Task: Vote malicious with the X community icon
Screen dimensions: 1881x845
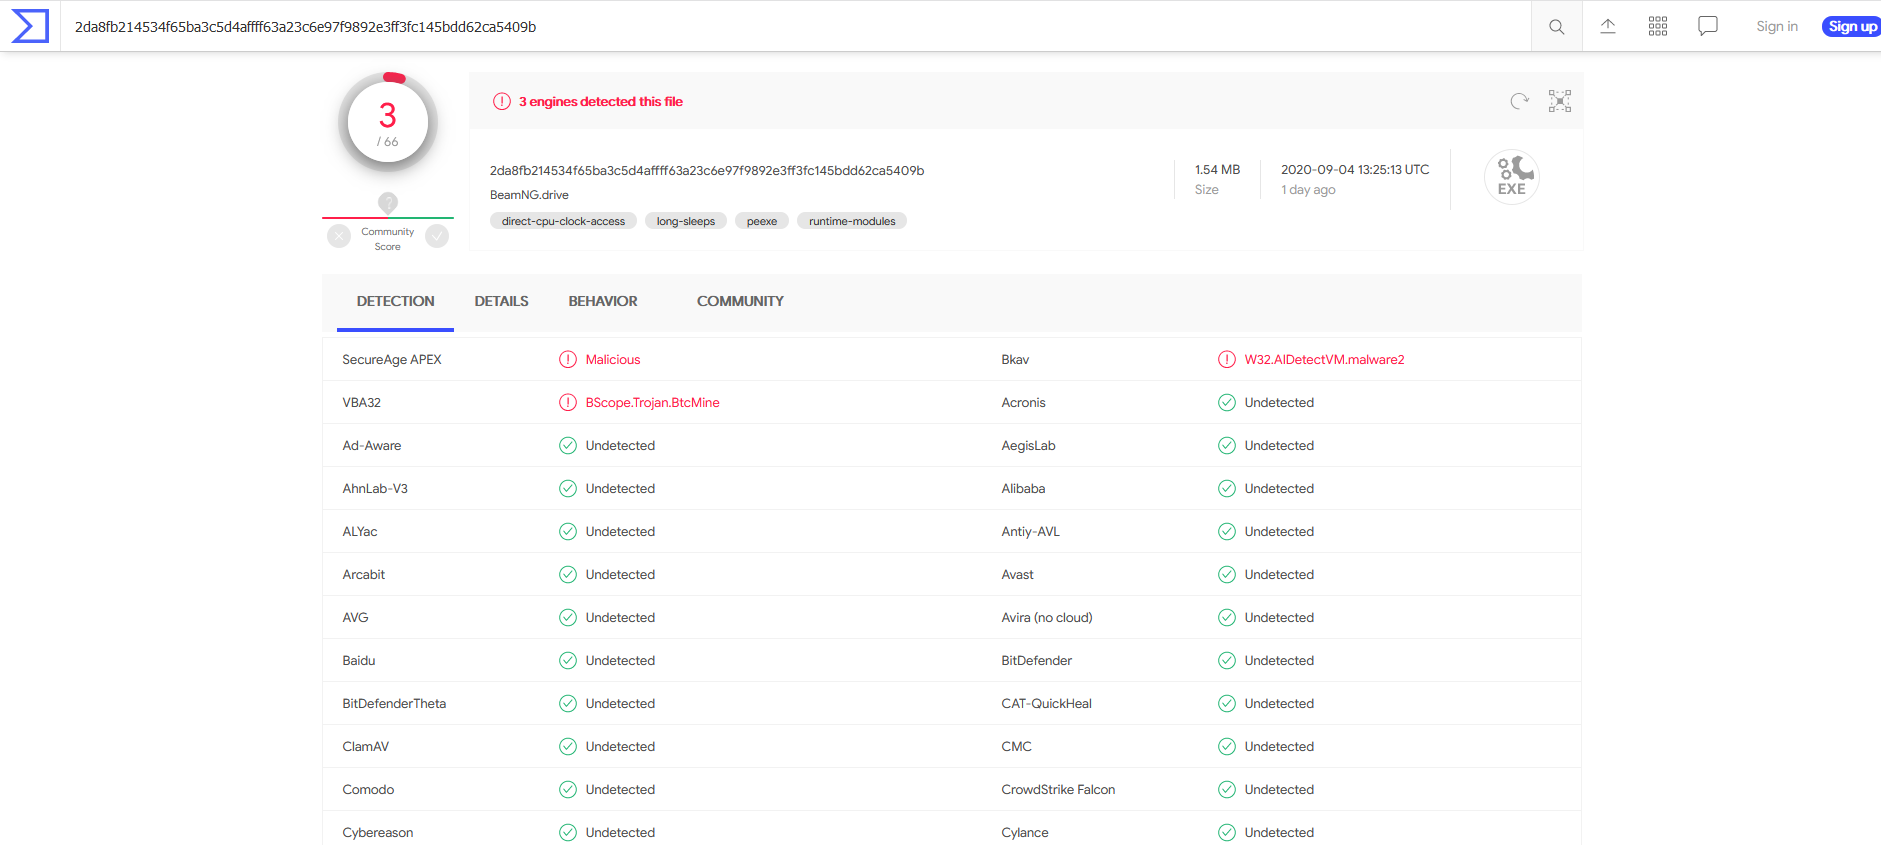Action: 339,236
